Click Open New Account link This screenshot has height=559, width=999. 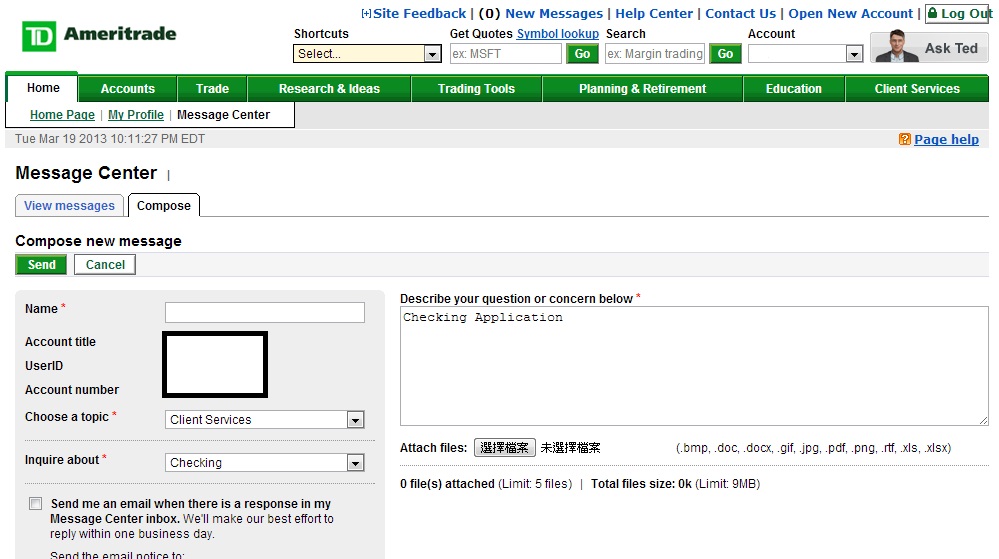click(851, 13)
